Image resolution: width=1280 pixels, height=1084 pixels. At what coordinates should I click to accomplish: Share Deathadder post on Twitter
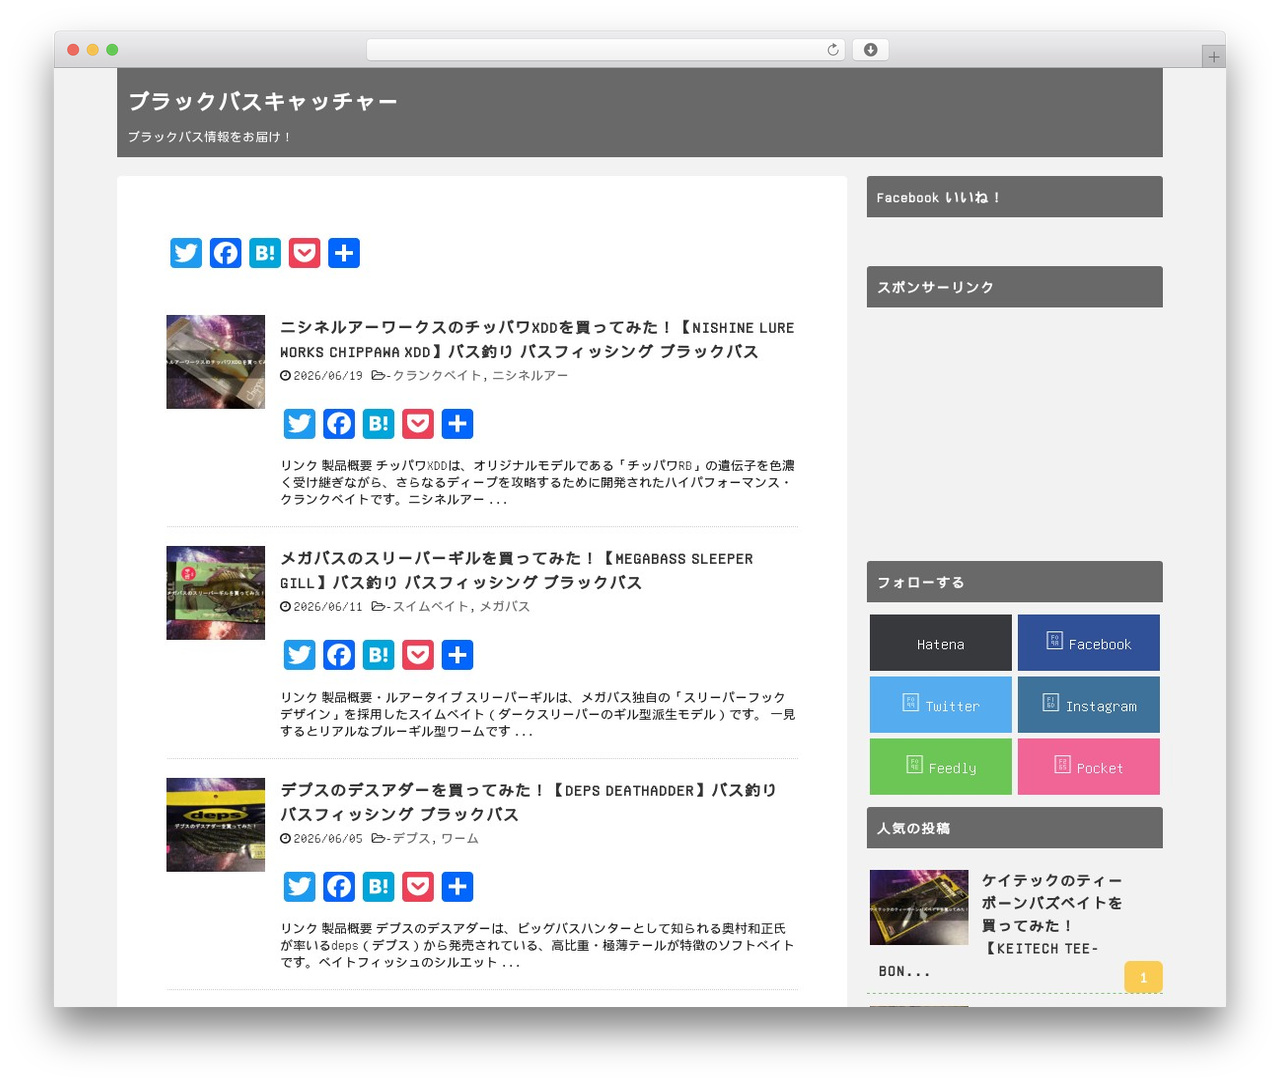[299, 887]
